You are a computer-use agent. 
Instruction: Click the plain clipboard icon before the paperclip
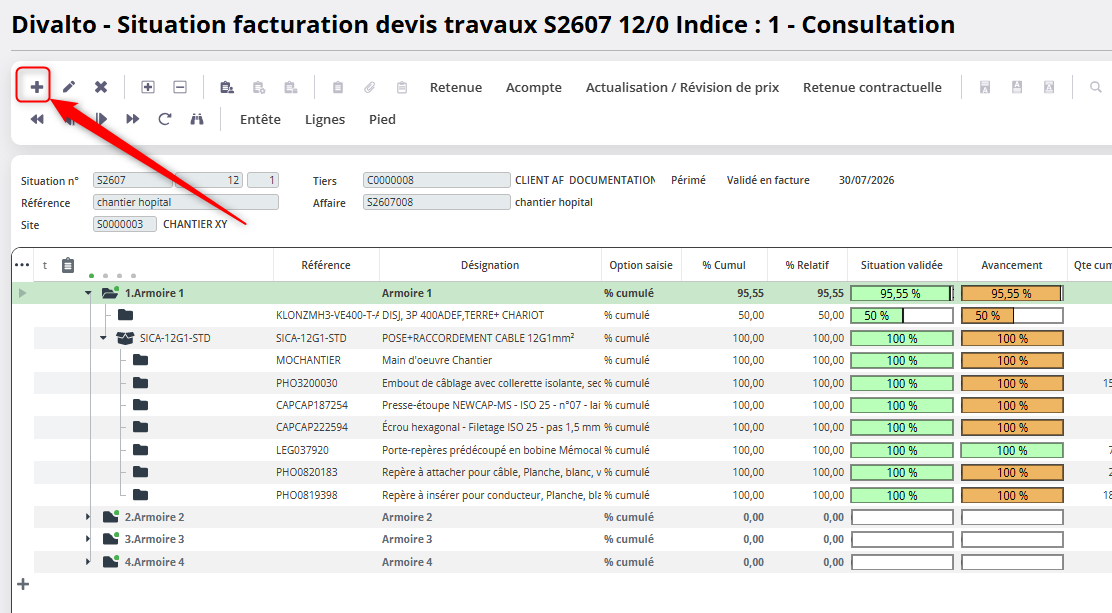[338, 87]
